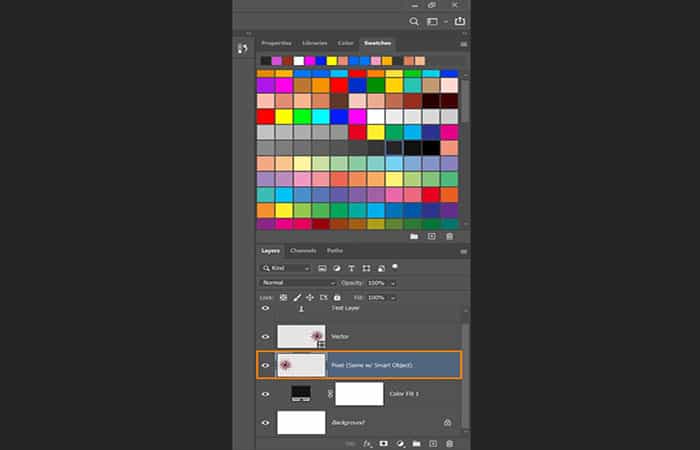This screenshot has width=700, height=450.
Task: Hide the Vector layer
Action: pyautogui.click(x=265, y=337)
